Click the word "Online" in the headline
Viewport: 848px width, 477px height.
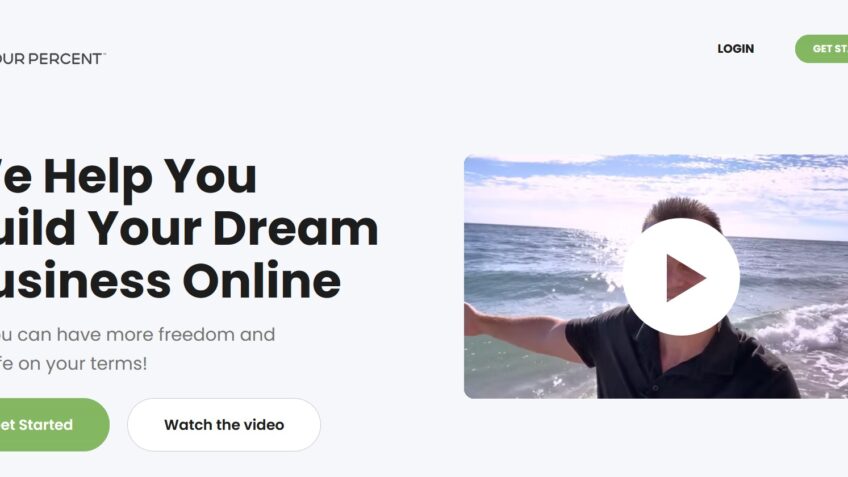pos(262,281)
